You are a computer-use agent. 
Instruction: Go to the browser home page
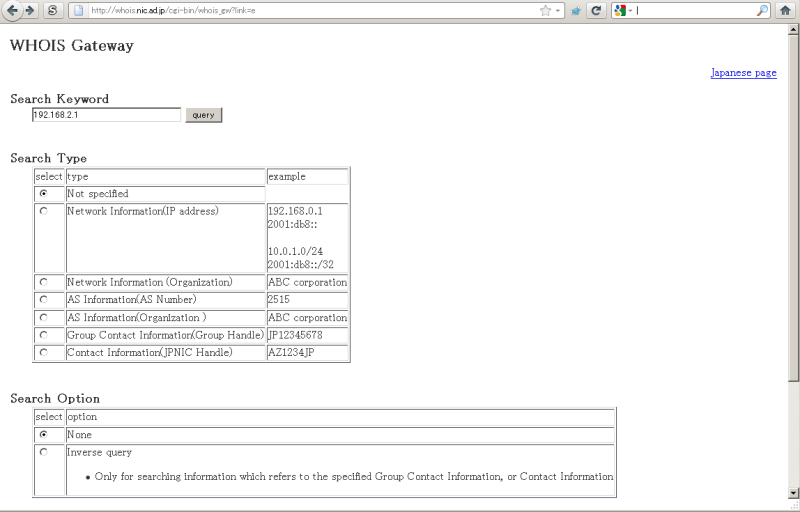click(x=785, y=10)
